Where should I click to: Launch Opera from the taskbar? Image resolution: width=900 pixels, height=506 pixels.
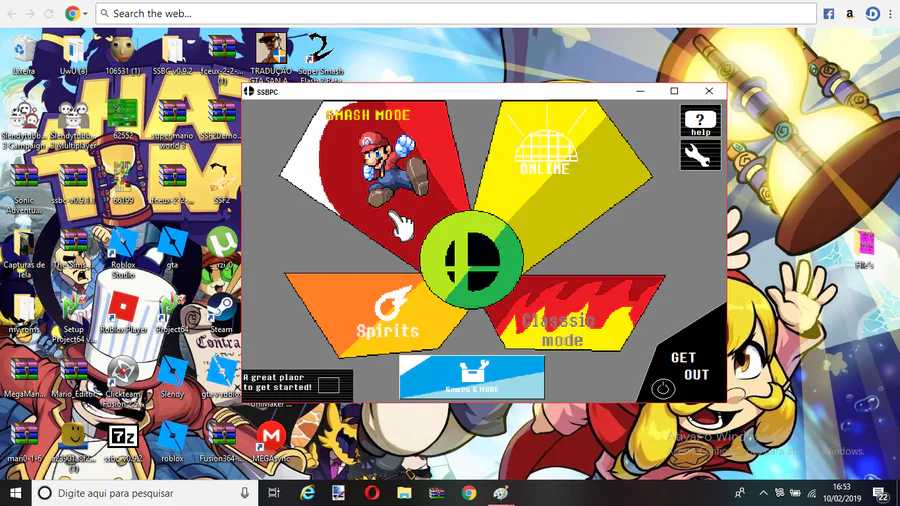(x=372, y=493)
